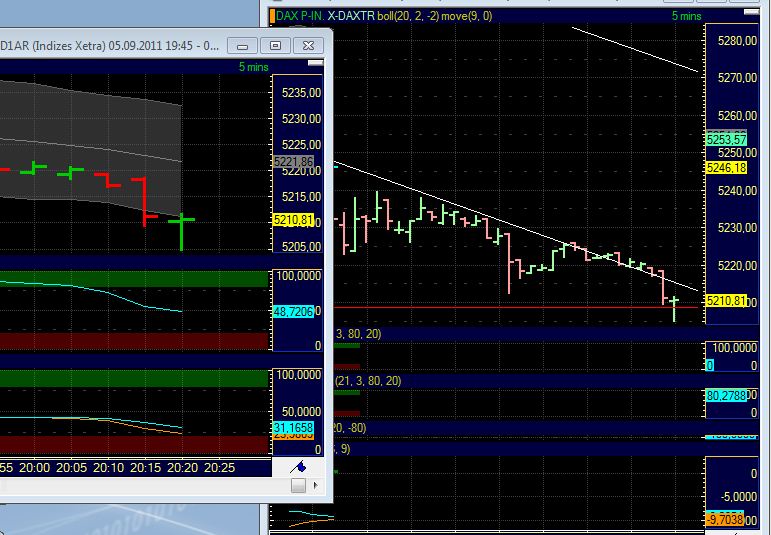Click the blue flag drawing icon below price axis
Image resolution: width=771 pixels, height=535 pixels.
298,467
